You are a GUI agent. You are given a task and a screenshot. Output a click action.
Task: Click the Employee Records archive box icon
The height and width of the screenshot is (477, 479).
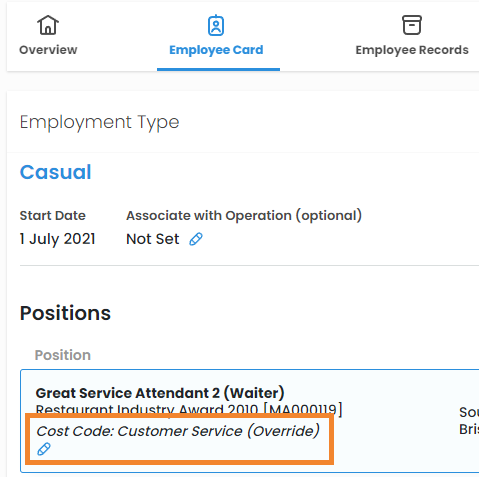[412, 25]
